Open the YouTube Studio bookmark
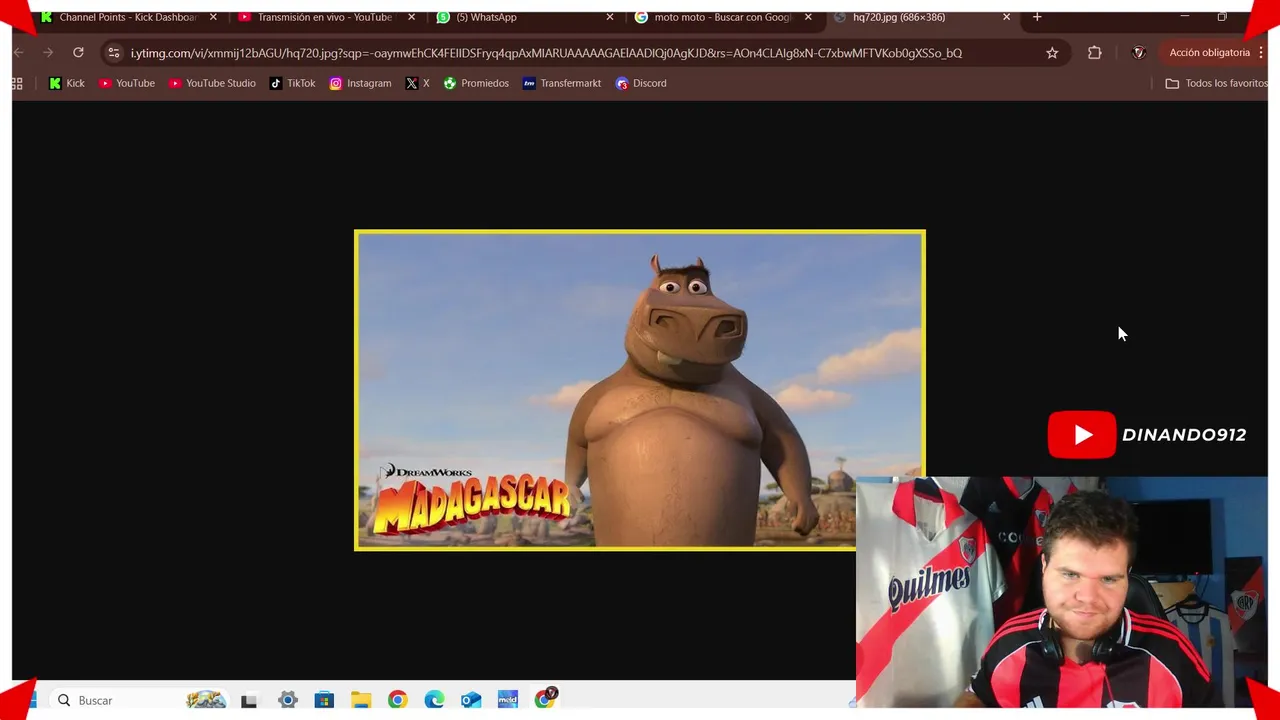This screenshot has width=1280, height=720. coord(212,83)
